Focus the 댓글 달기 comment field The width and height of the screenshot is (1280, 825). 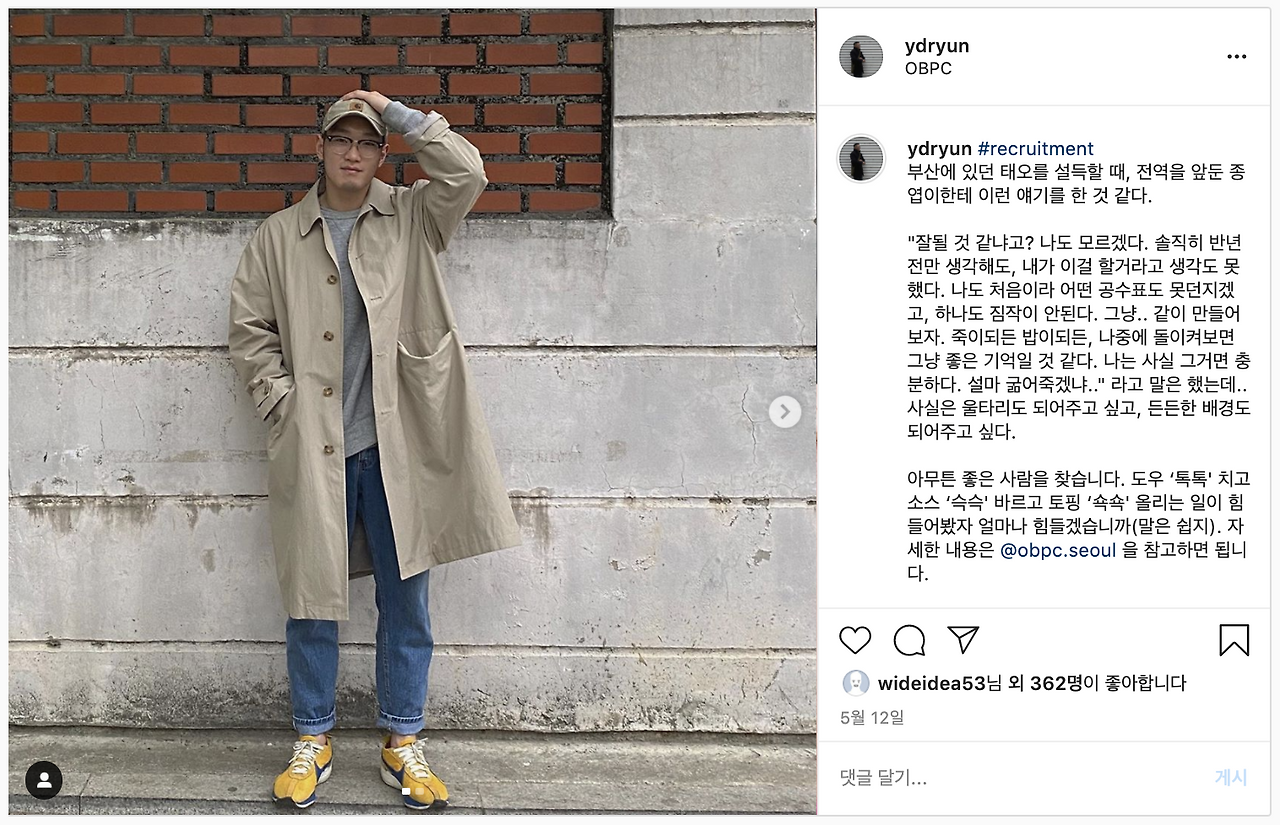(x=1015, y=777)
